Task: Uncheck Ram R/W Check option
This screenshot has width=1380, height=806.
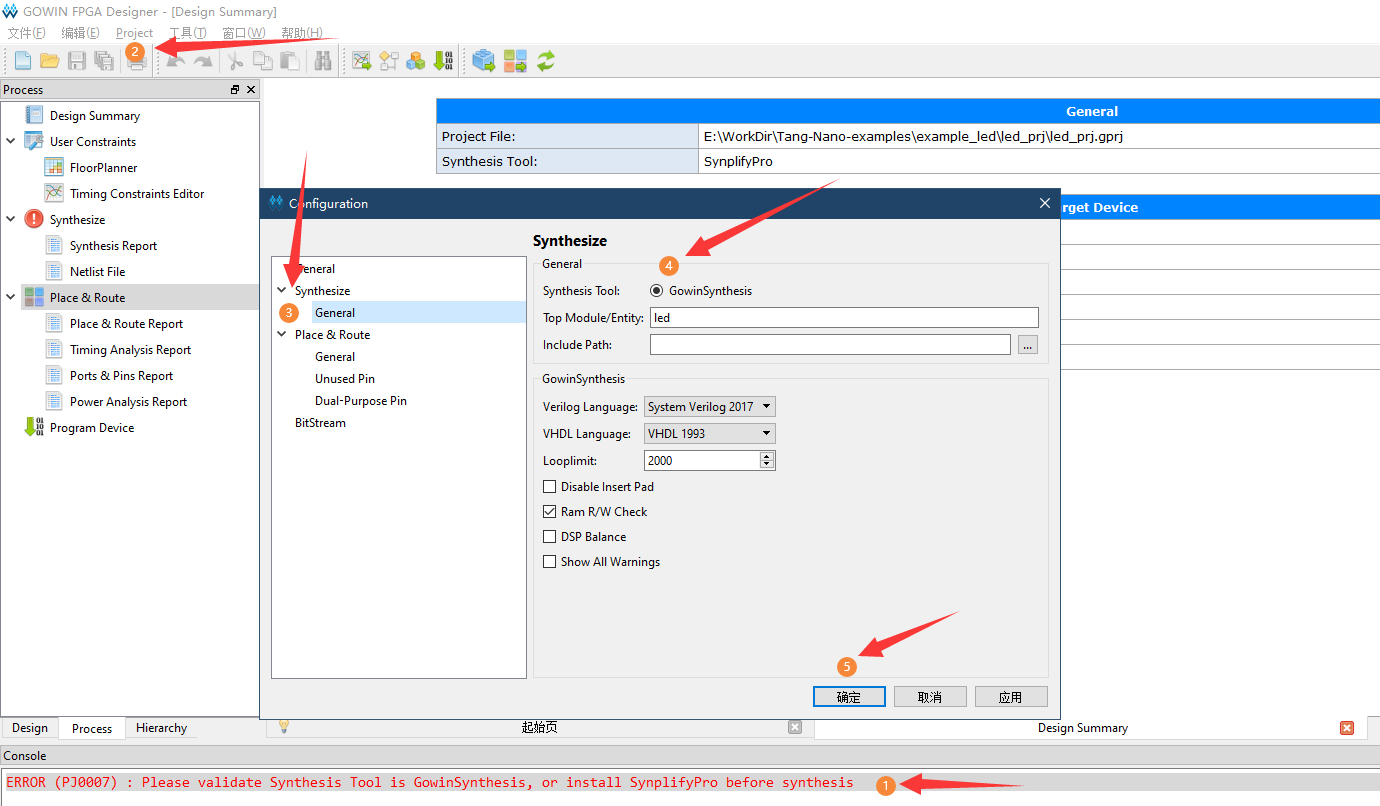Action: pos(549,512)
